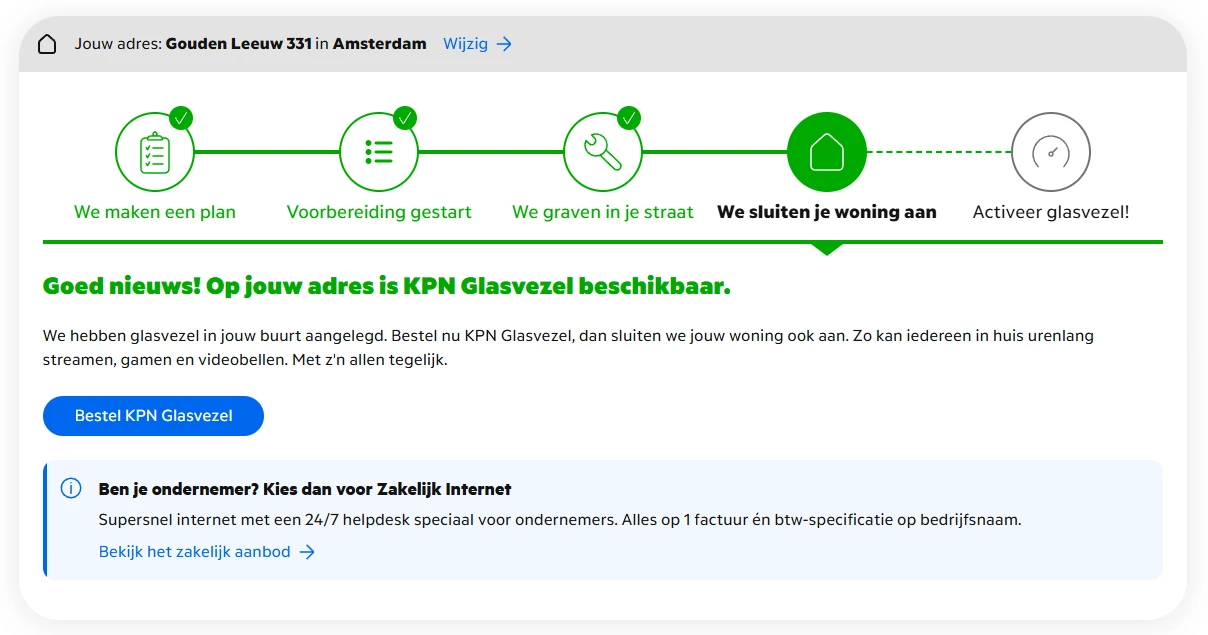The image size is (1208, 635).
Task: Click checkmark badge on preparation step
Action: pyautogui.click(x=405, y=118)
